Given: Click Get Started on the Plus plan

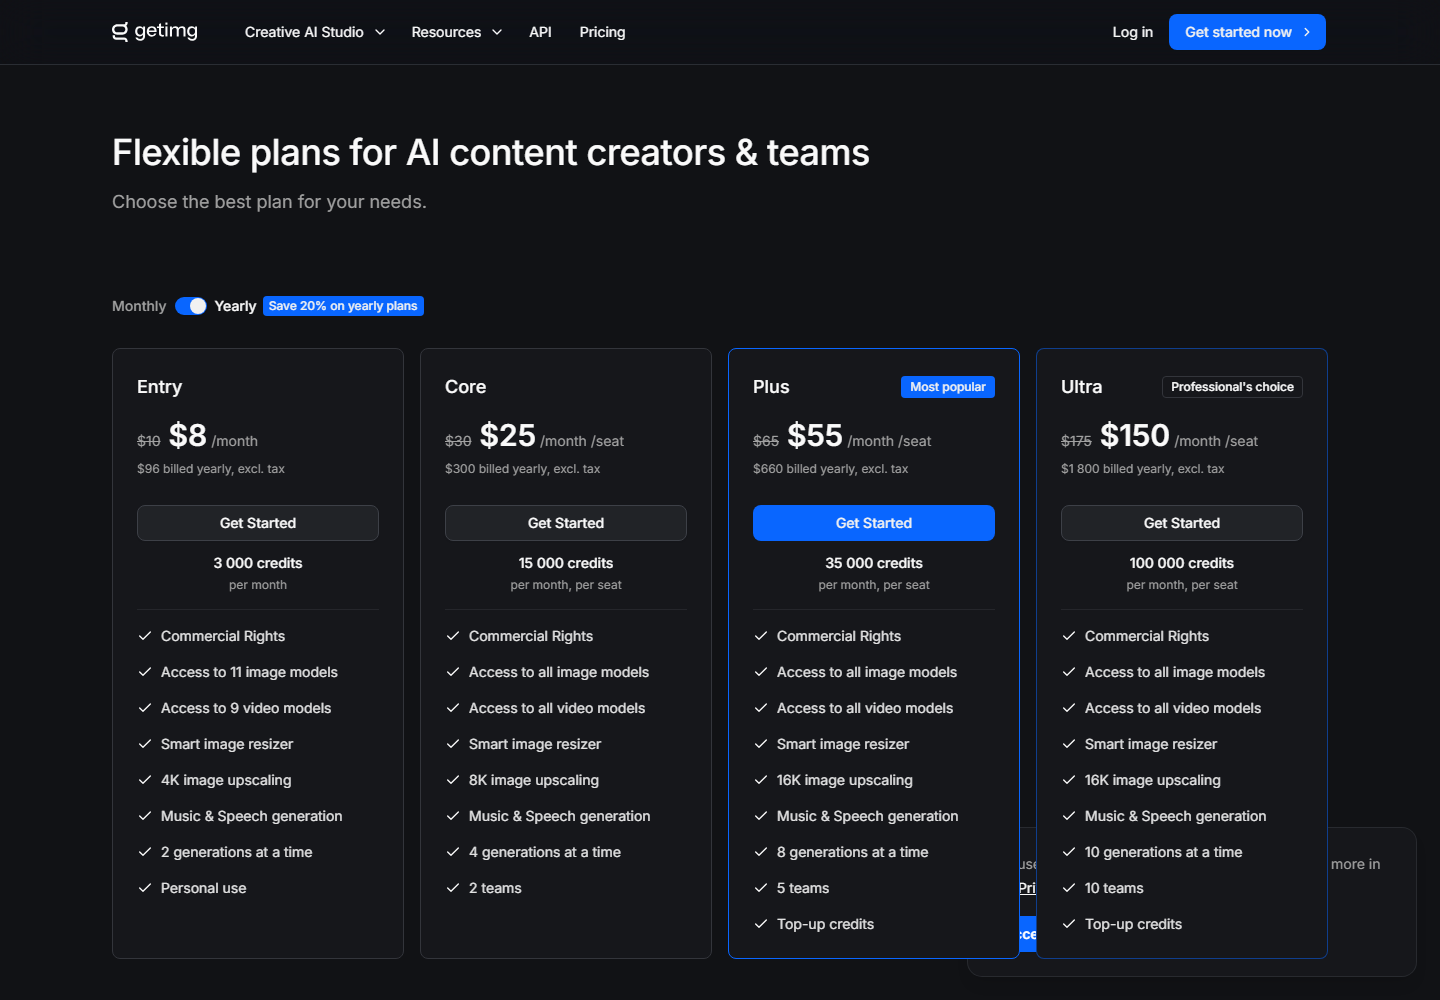Looking at the screenshot, I should click(874, 523).
